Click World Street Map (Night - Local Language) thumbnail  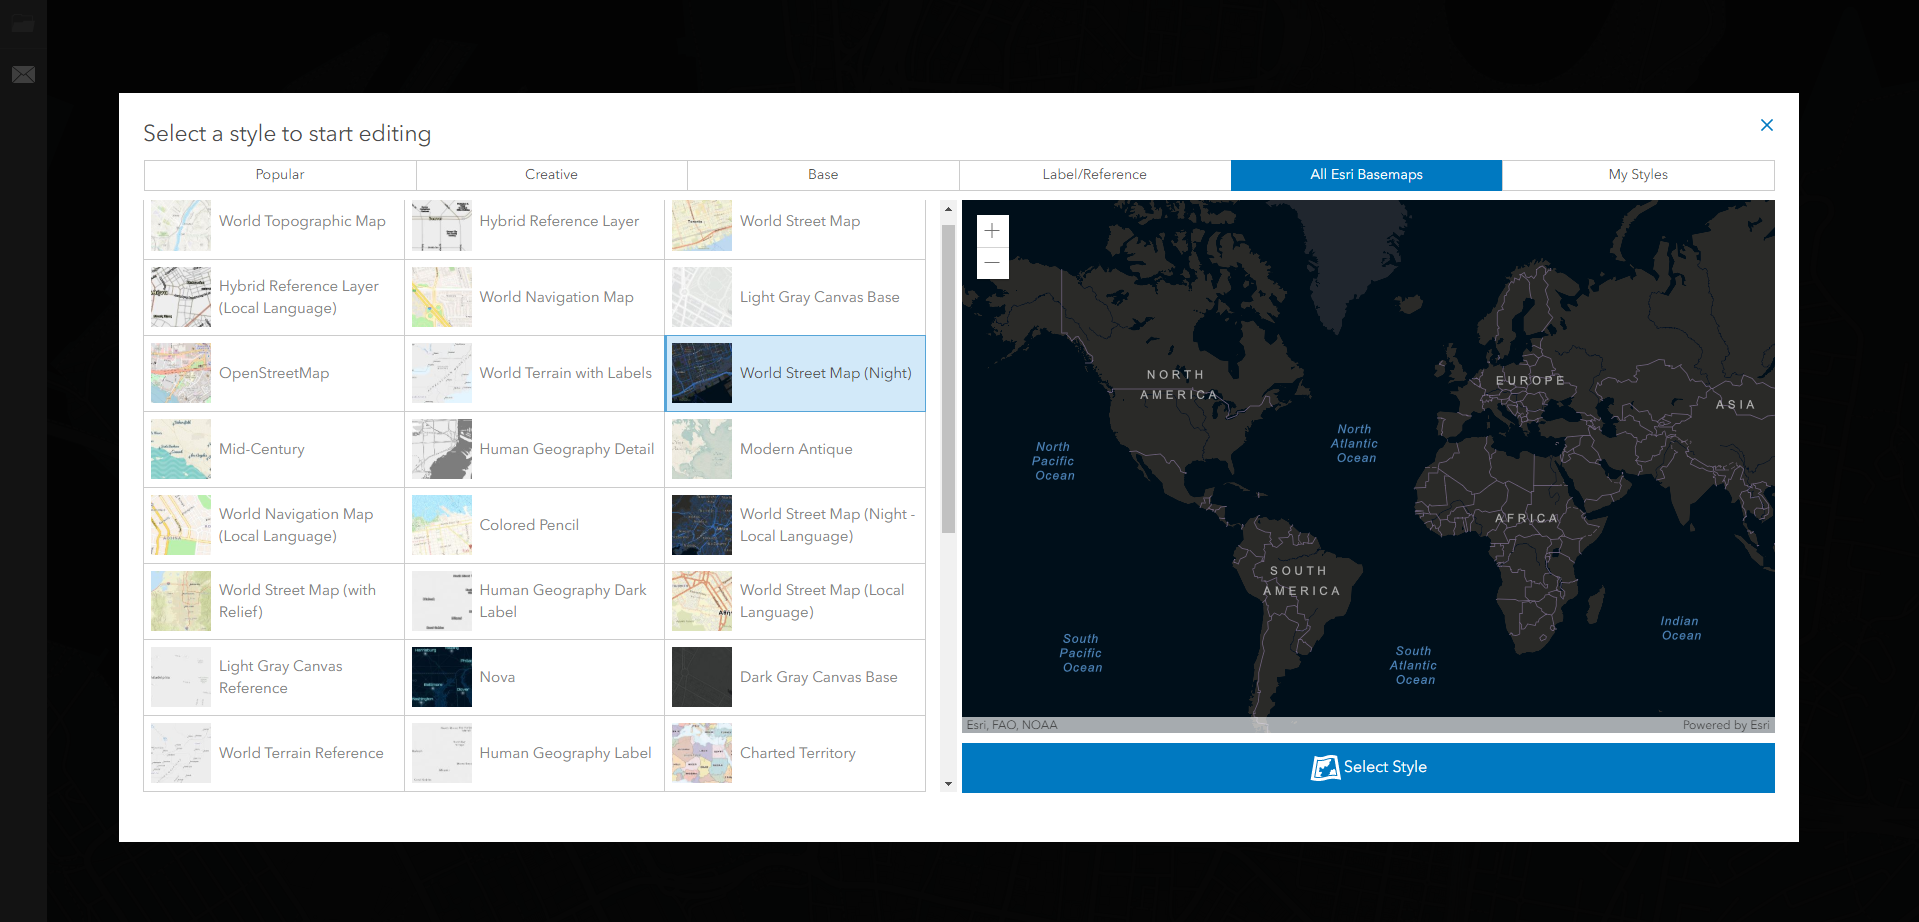coord(702,525)
